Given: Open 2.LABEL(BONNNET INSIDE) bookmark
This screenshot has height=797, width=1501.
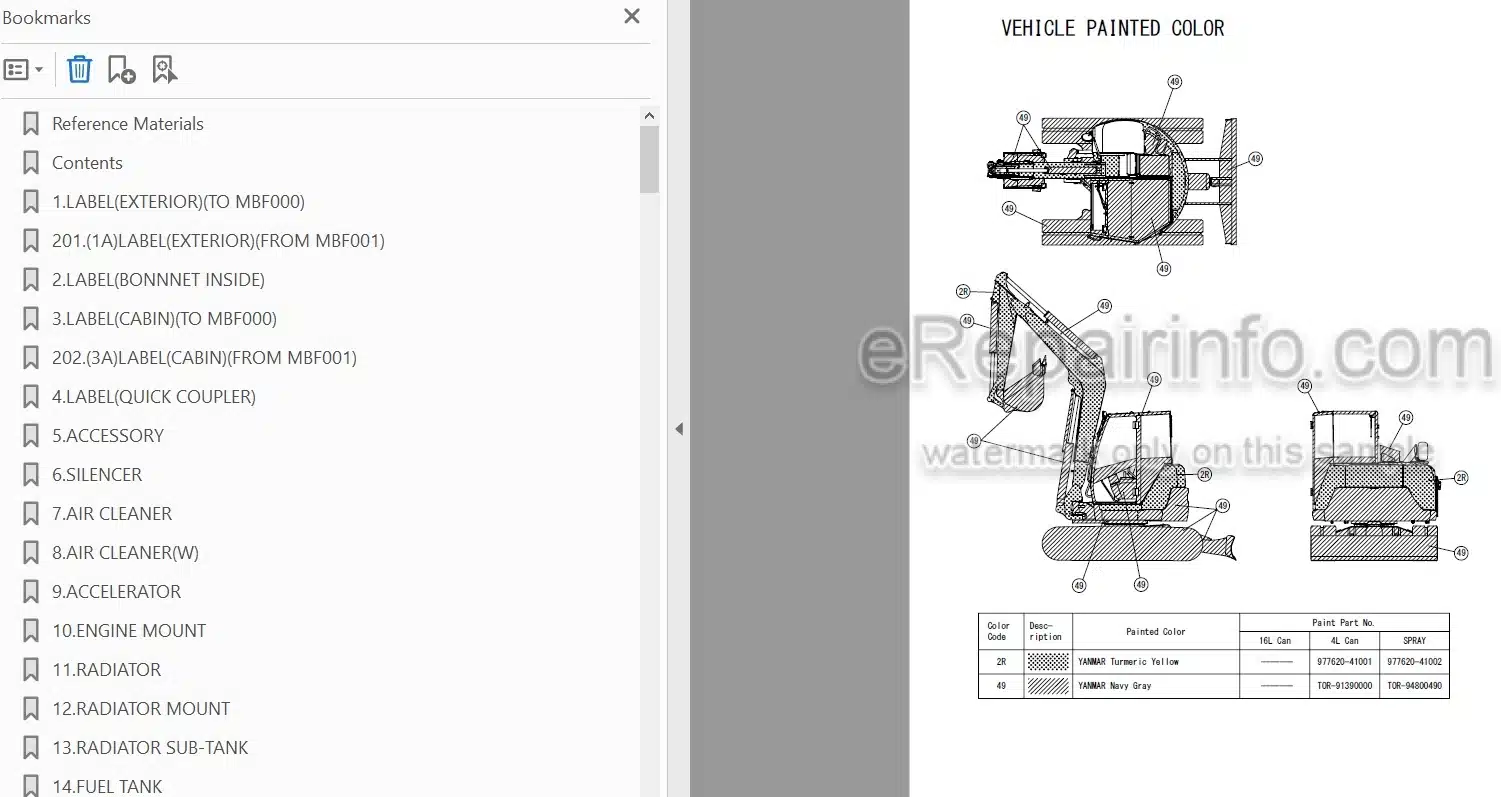Looking at the screenshot, I should (158, 280).
